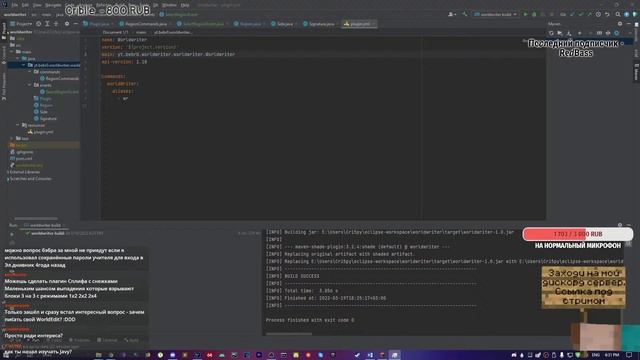Expand the test folder
This screenshot has width=640, height=360.
click(x=12, y=139)
